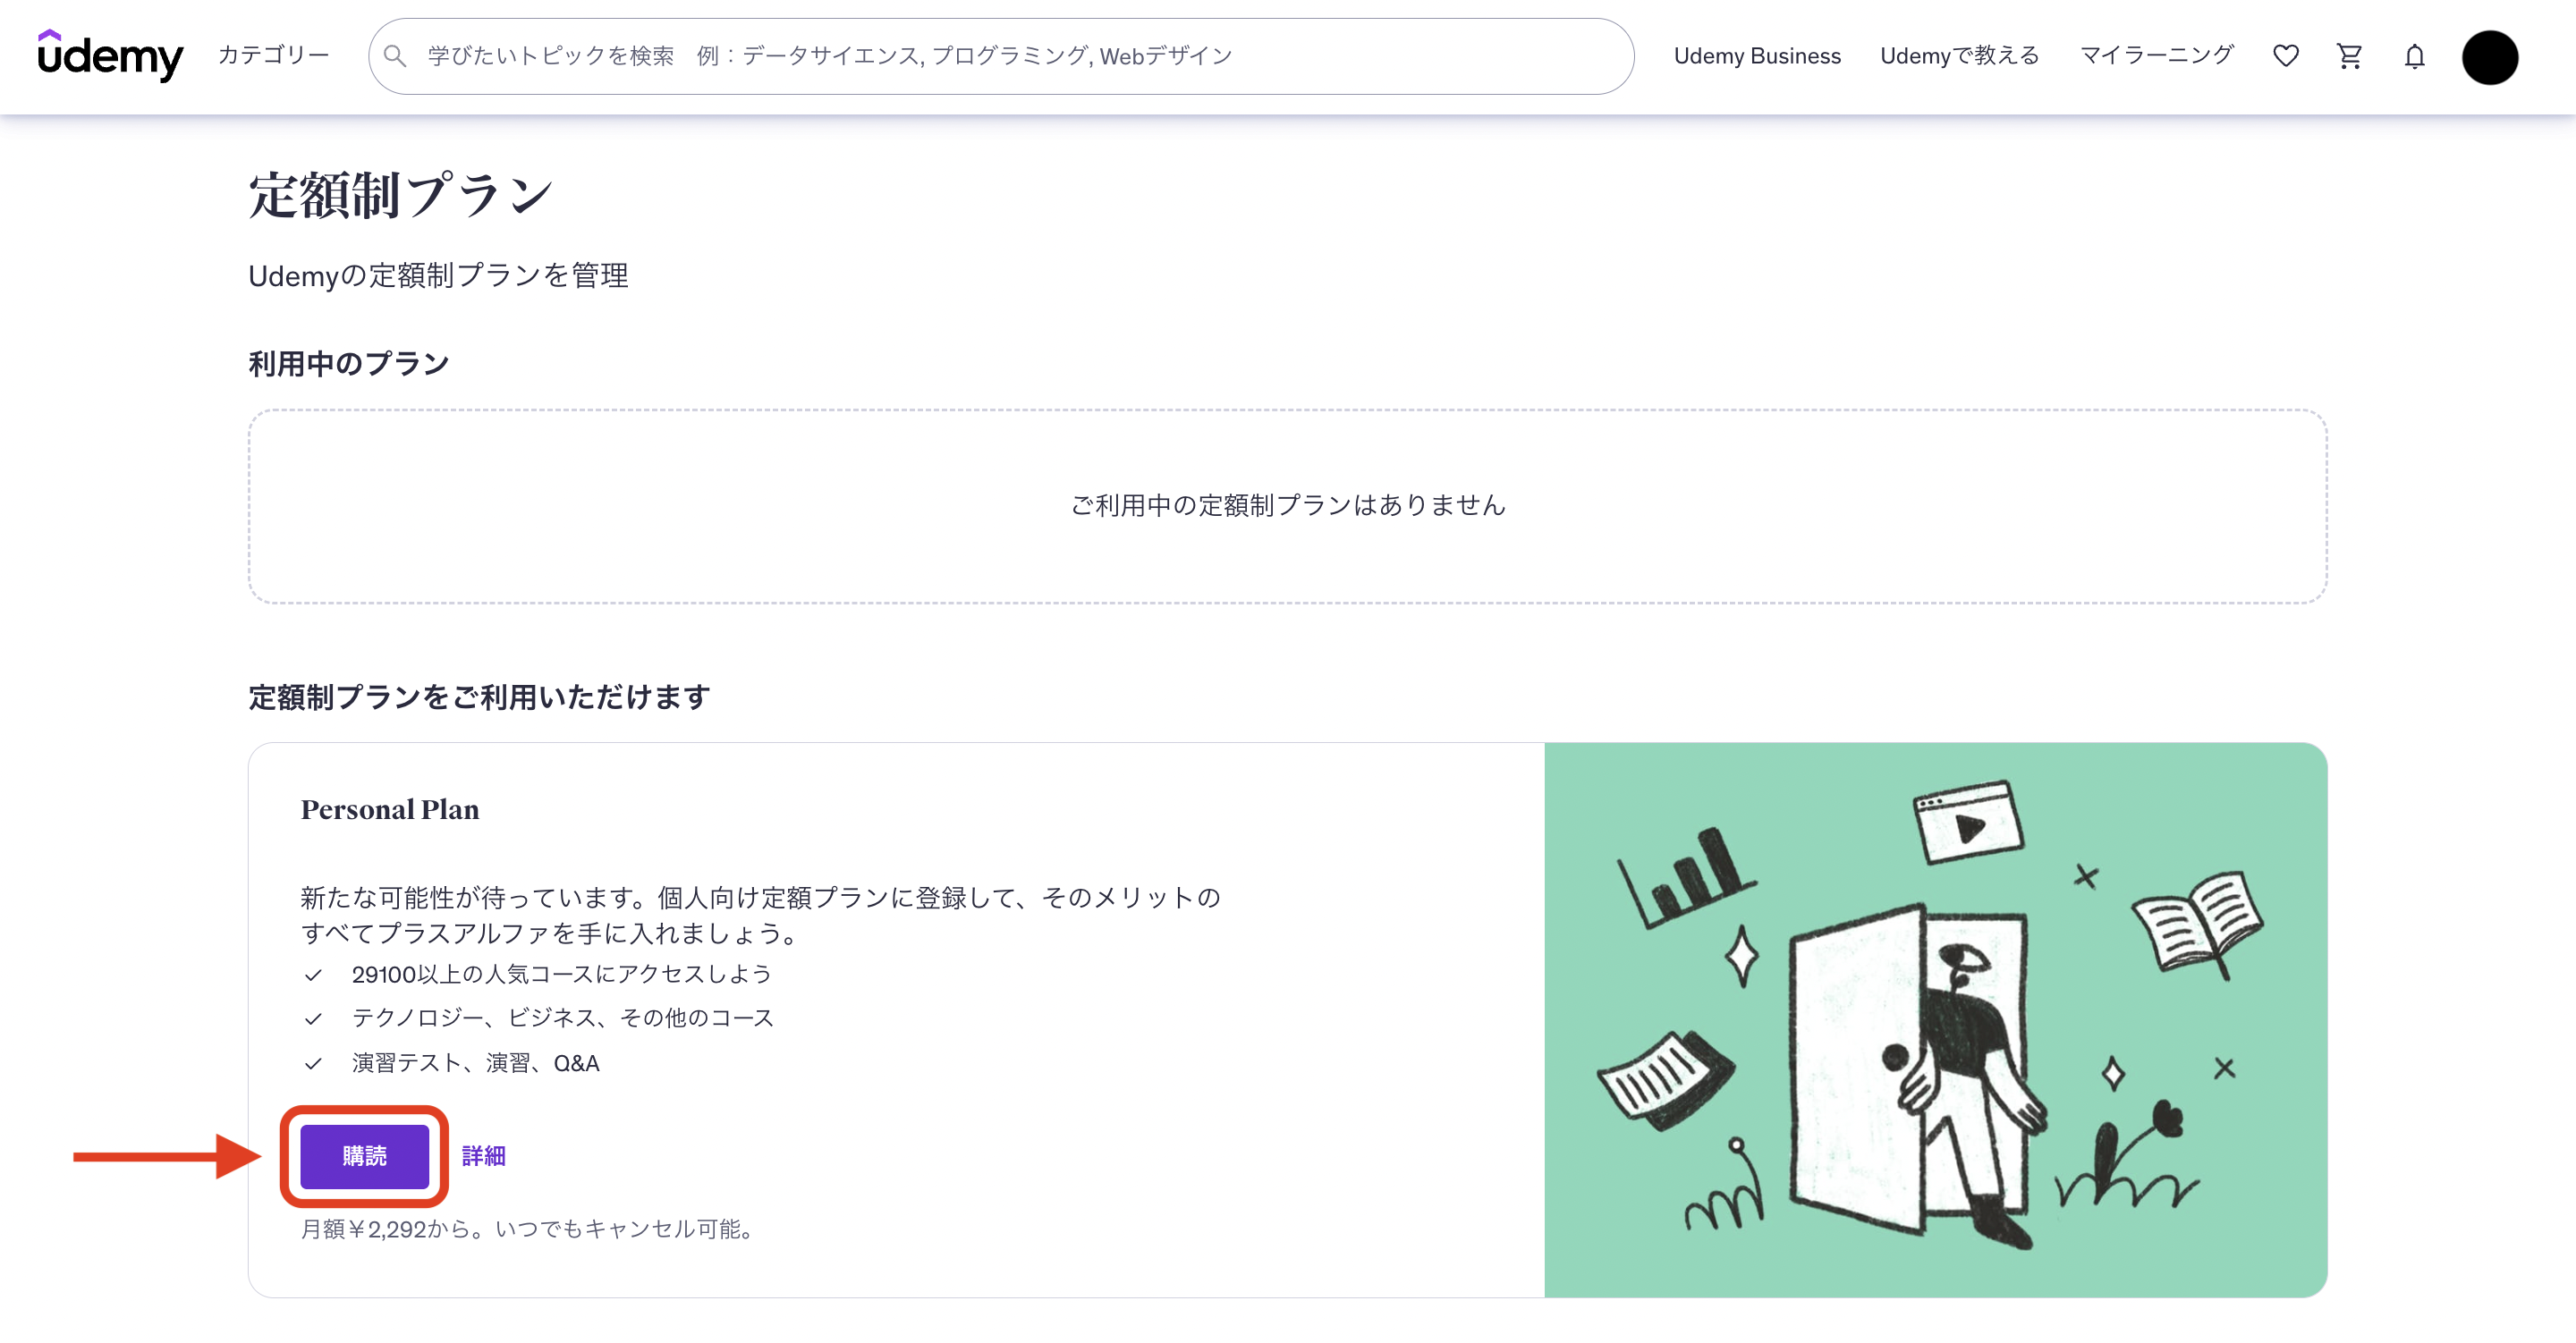This screenshot has height=1343, width=2576.
Task: Open the wishlist heart icon
Action: tap(2285, 56)
